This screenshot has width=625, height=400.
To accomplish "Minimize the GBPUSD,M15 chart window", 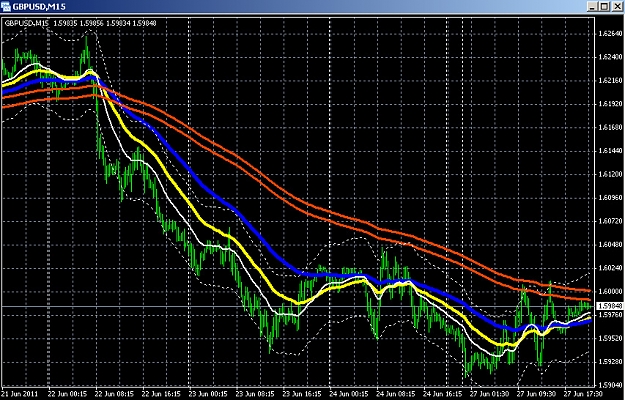I will [592, 6].
